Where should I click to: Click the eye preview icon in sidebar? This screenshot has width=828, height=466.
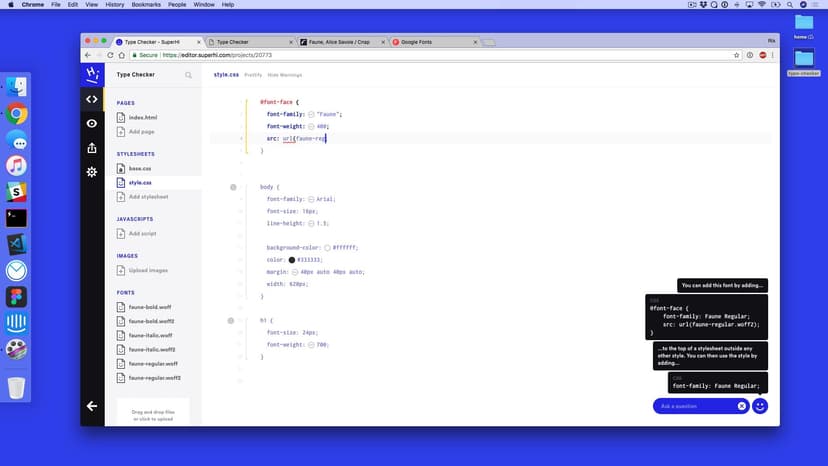(92, 123)
